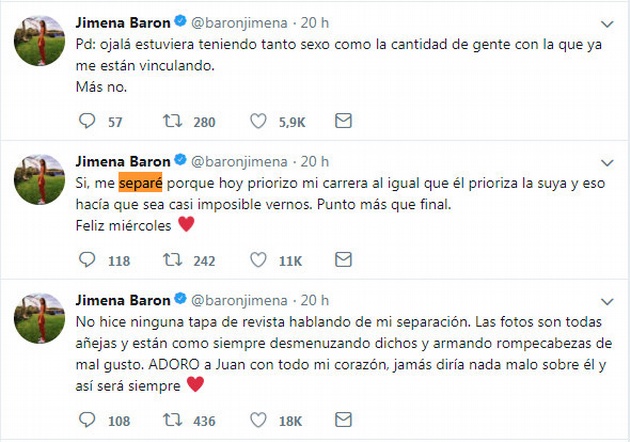Image resolution: width=630 pixels, height=442 pixels.
Task: Expand options menu for the 'me separé' tweet
Action: coord(607,162)
